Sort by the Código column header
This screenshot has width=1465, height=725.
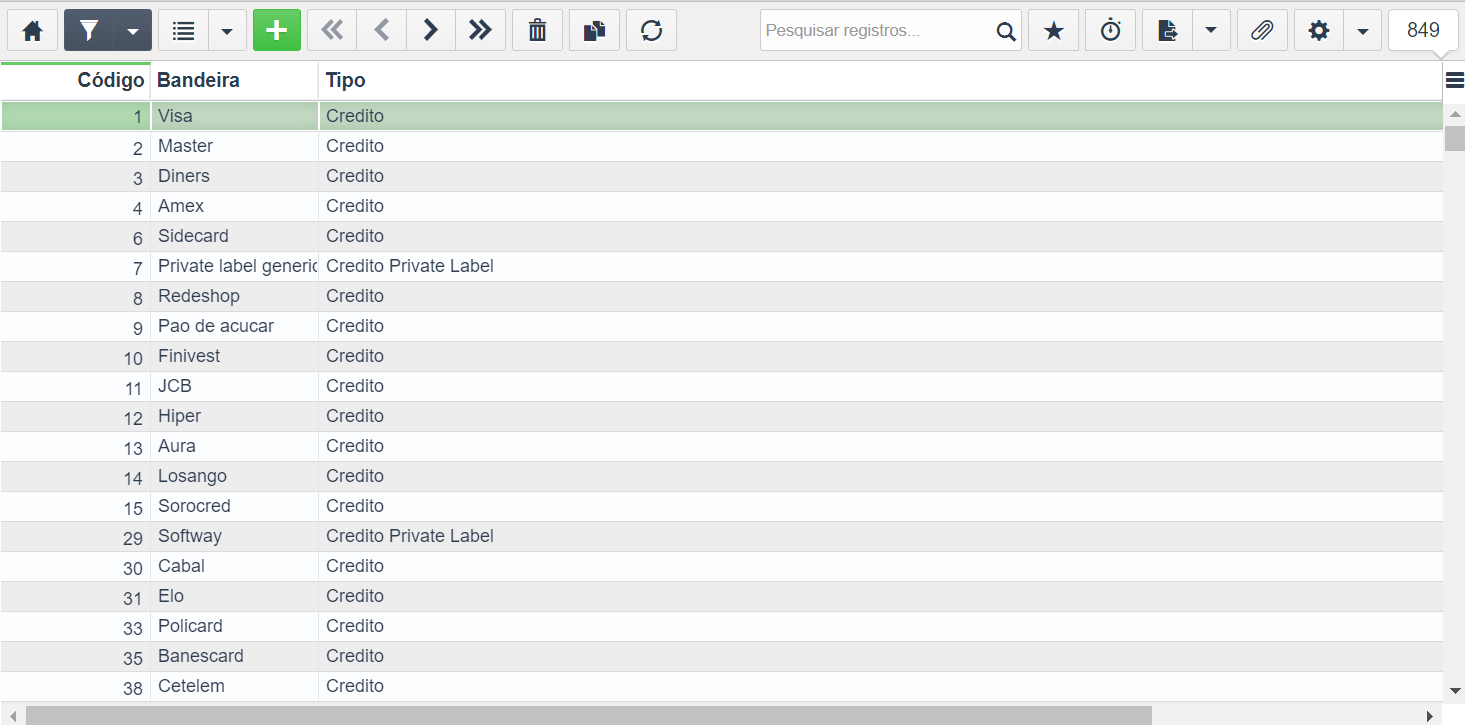point(76,81)
